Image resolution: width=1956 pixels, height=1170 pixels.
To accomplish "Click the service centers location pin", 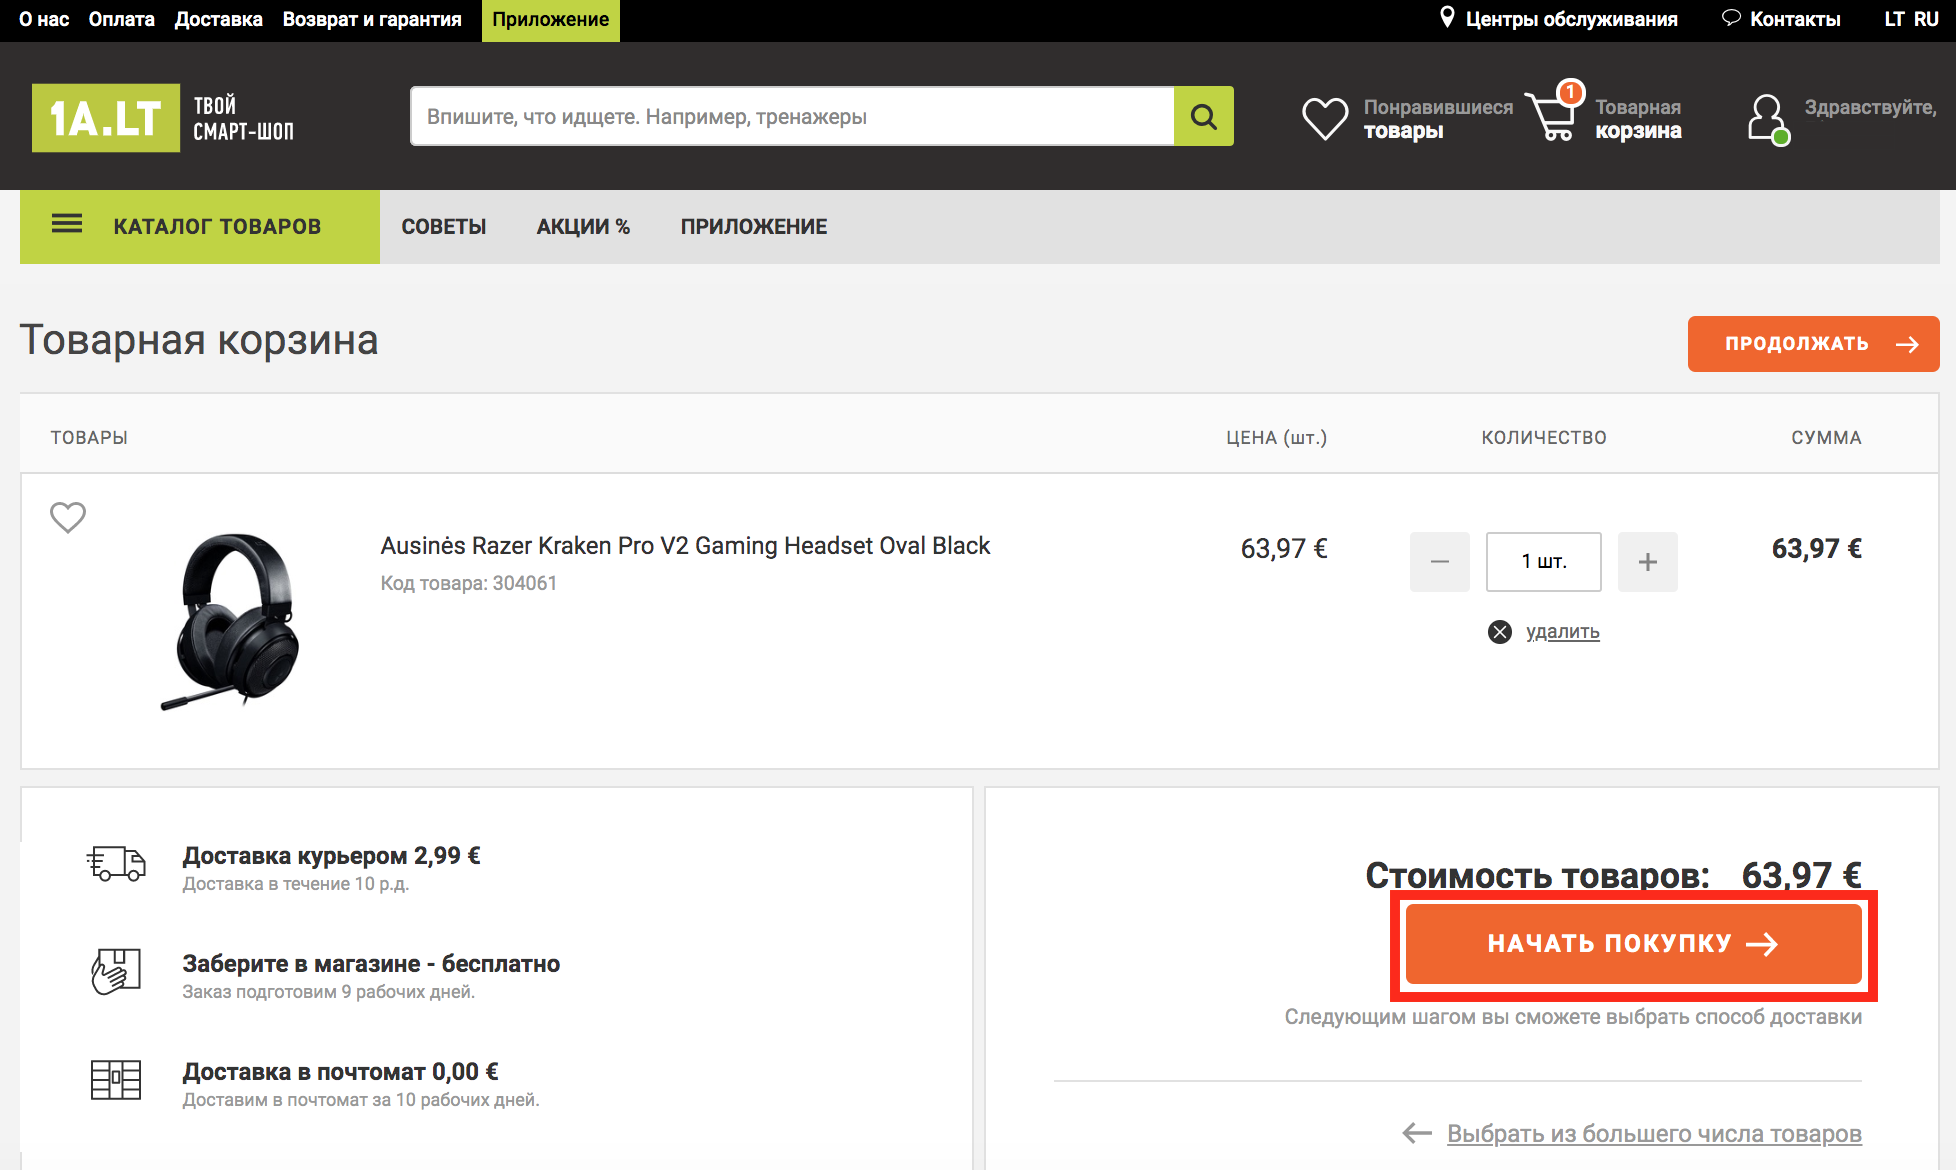I will pyautogui.click(x=1447, y=18).
